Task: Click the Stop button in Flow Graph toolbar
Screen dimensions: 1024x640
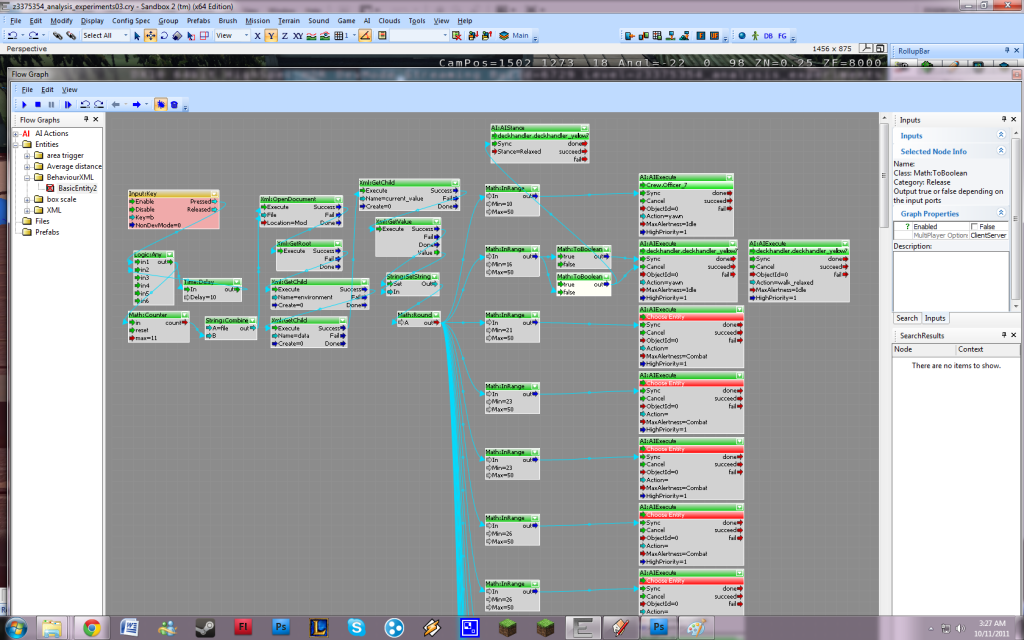Action: click(38, 104)
